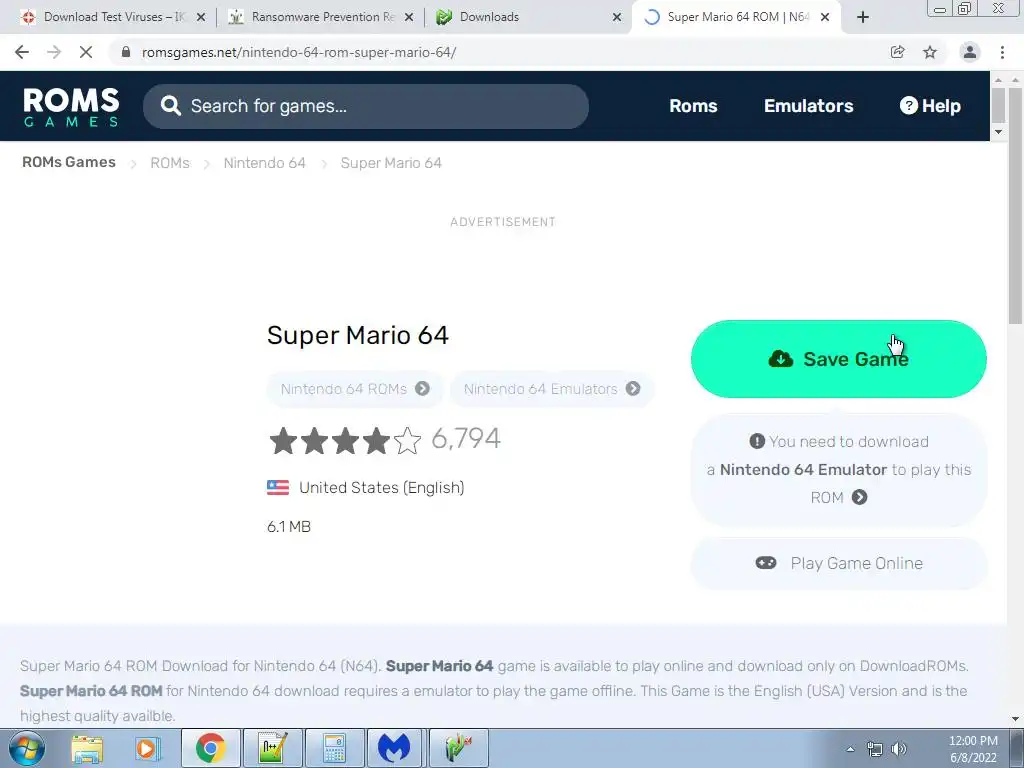Go to ROMs Games breadcrumb
1024x768 pixels.
pos(69,162)
